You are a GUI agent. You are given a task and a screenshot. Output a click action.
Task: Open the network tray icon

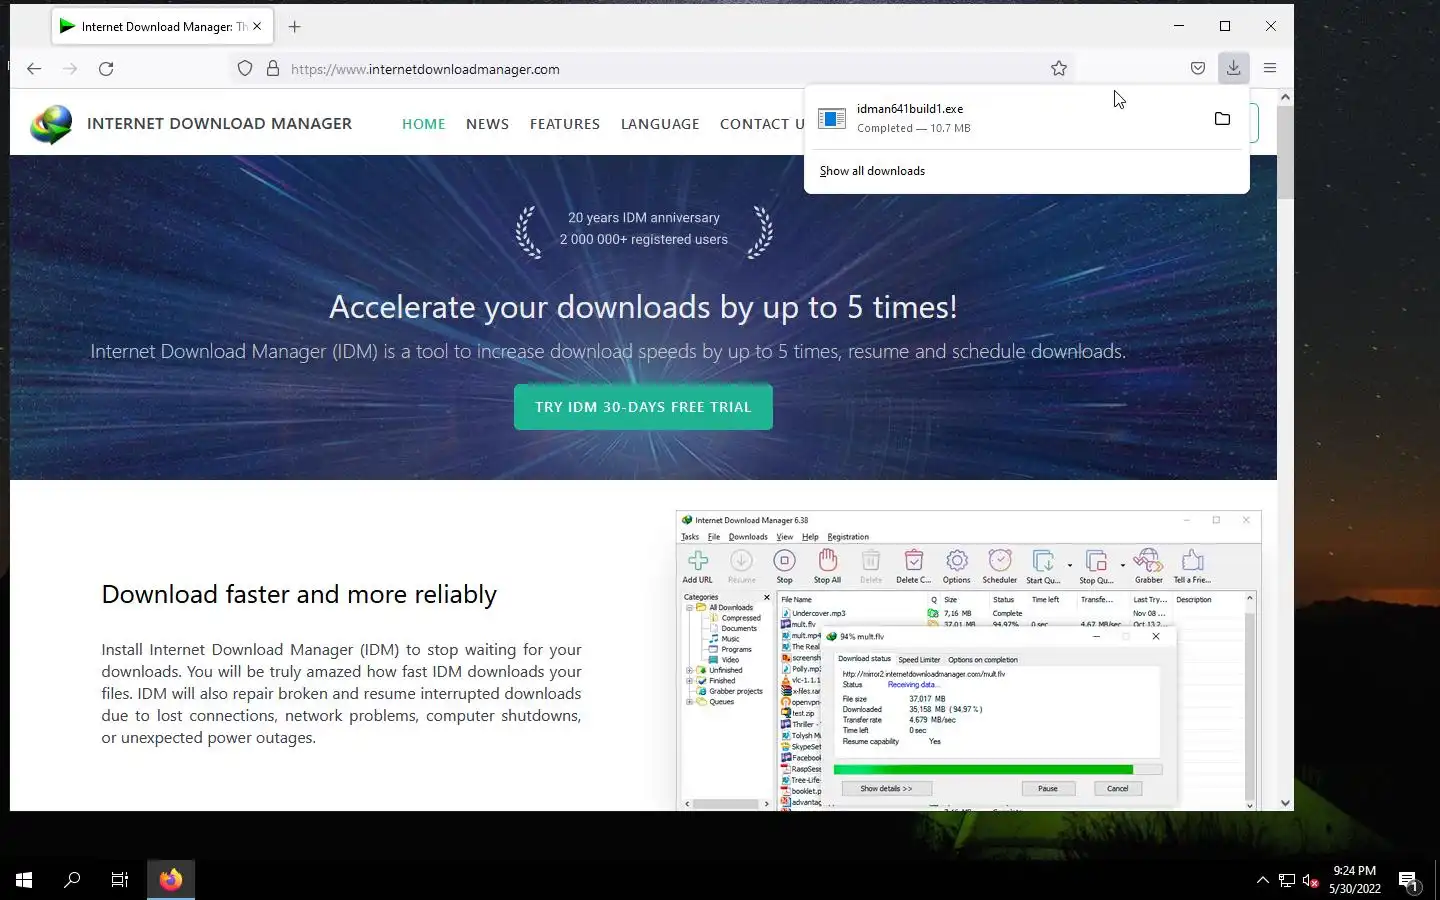point(1287,881)
